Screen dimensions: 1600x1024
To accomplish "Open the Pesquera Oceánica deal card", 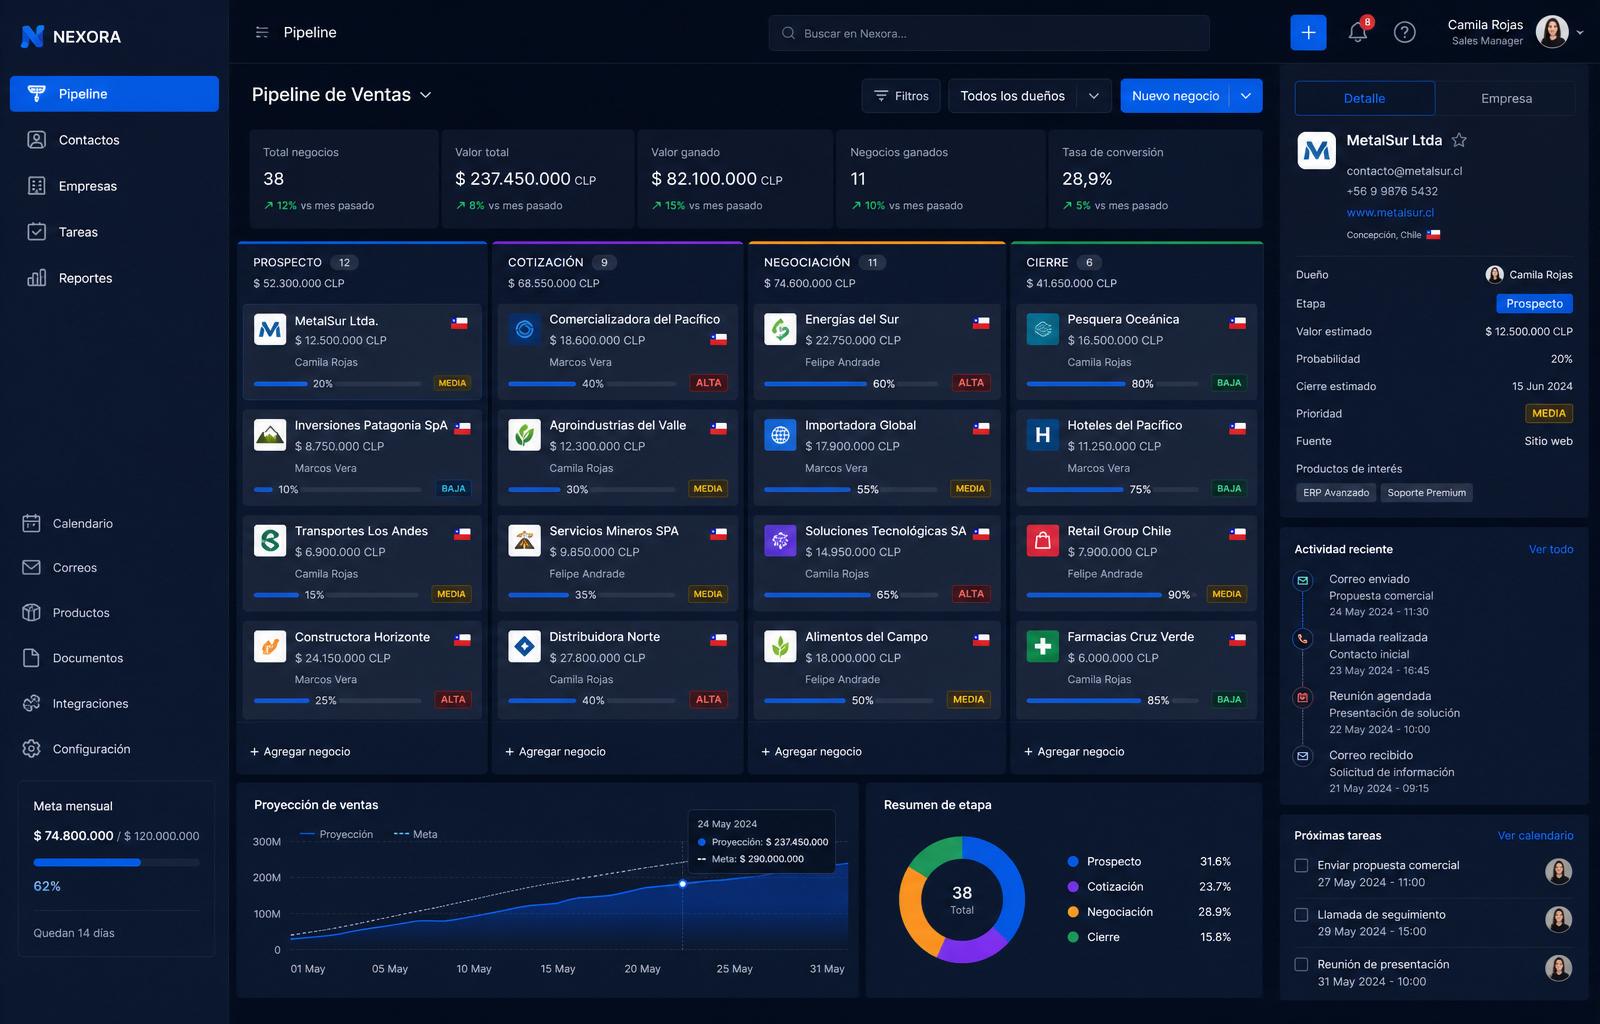I will (1137, 351).
